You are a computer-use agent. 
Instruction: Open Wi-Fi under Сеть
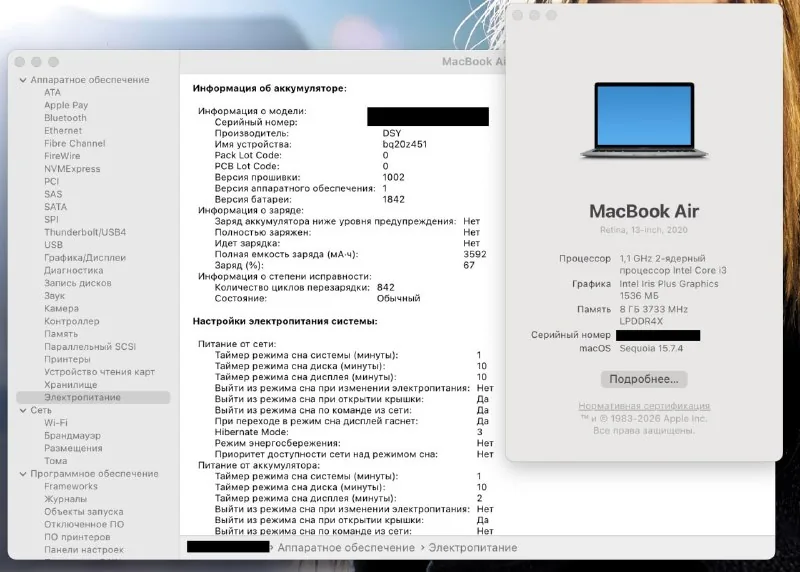(x=56, y=423)
